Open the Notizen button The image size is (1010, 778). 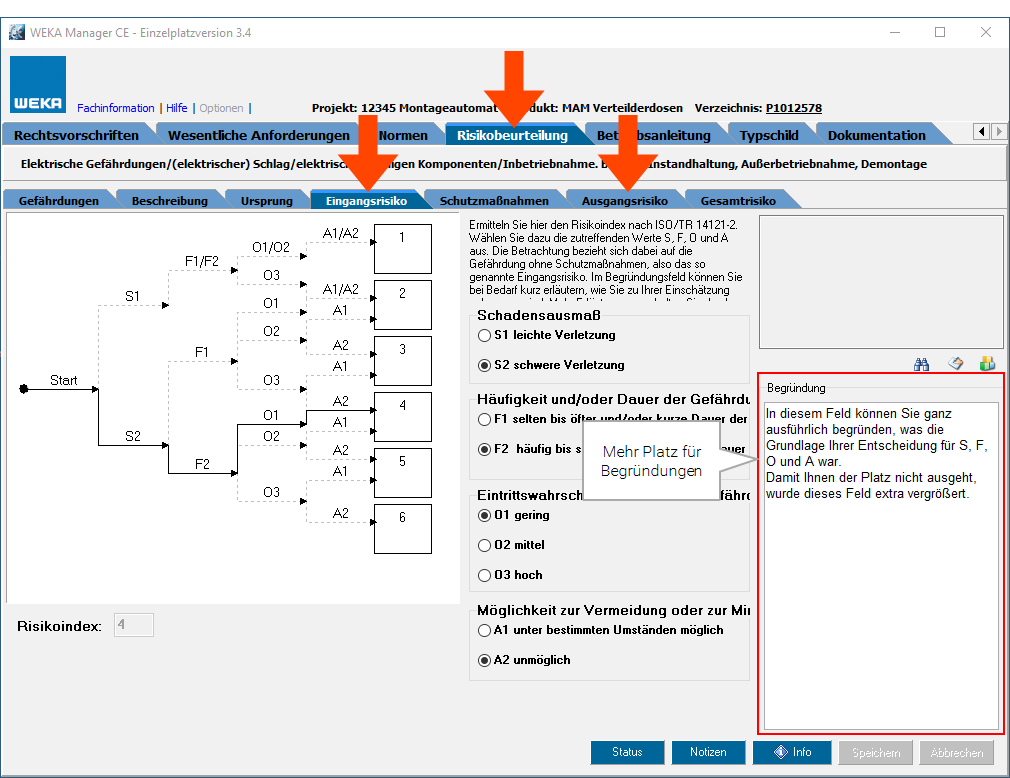707,752
